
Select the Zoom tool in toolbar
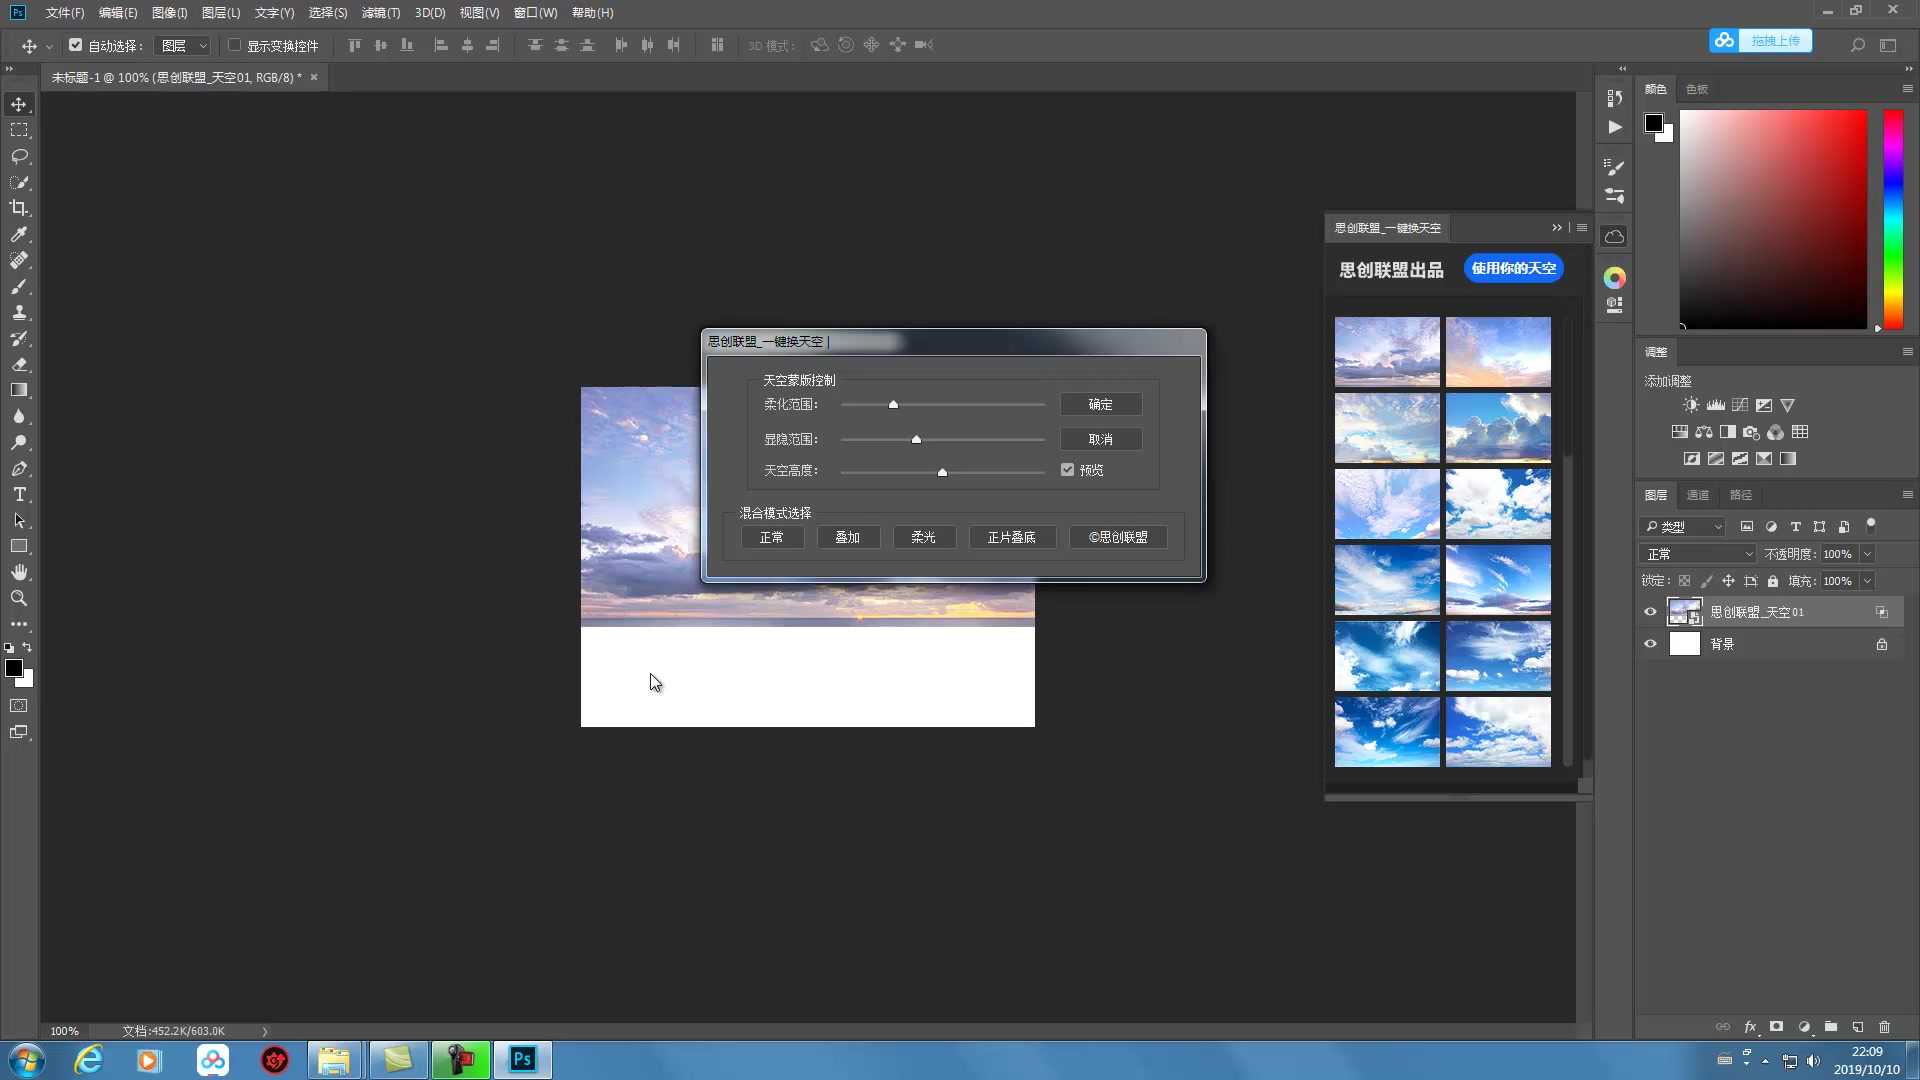click(19, 598)
